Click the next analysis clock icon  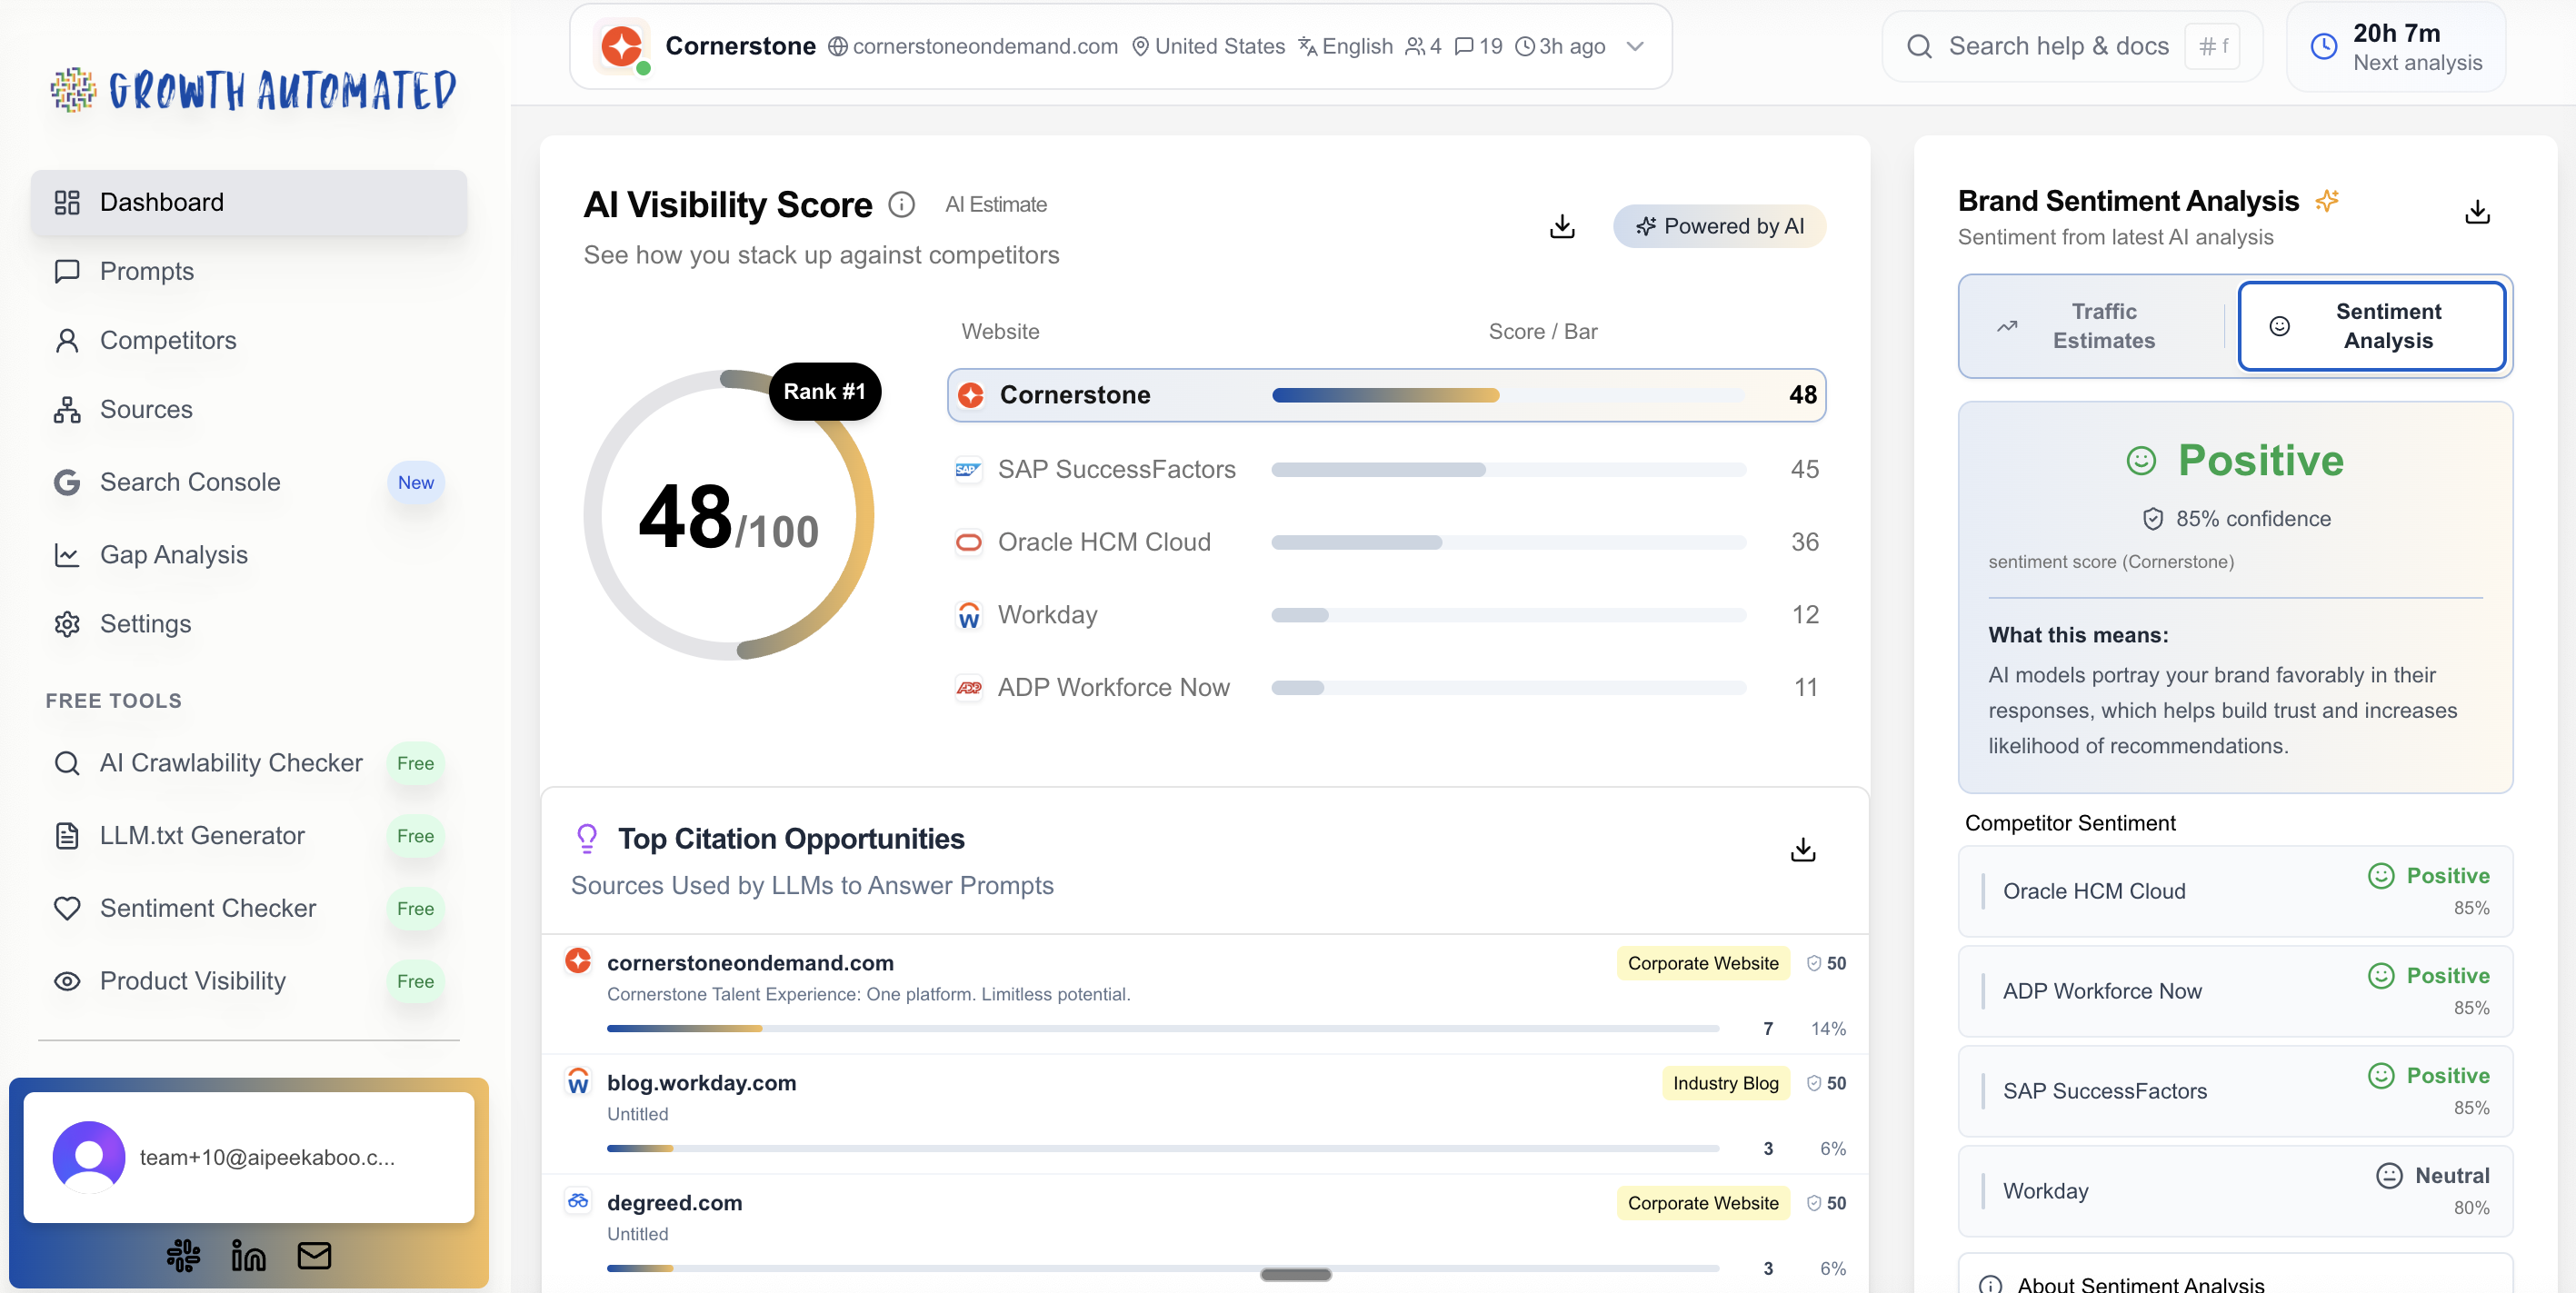pos(2323,47)
